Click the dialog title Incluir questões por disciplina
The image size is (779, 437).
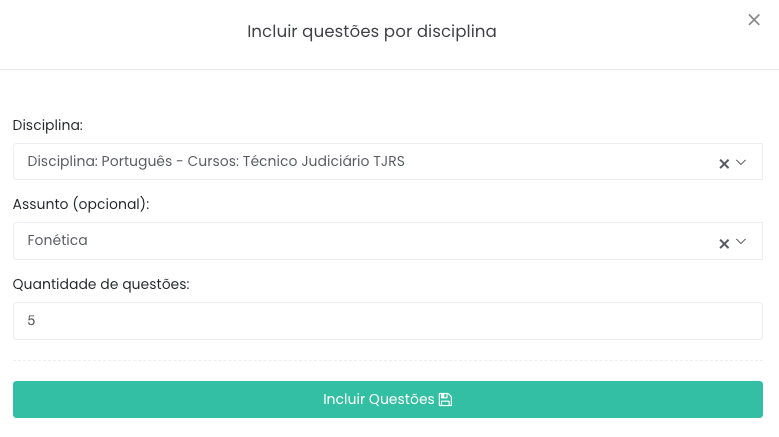(372, 32)
